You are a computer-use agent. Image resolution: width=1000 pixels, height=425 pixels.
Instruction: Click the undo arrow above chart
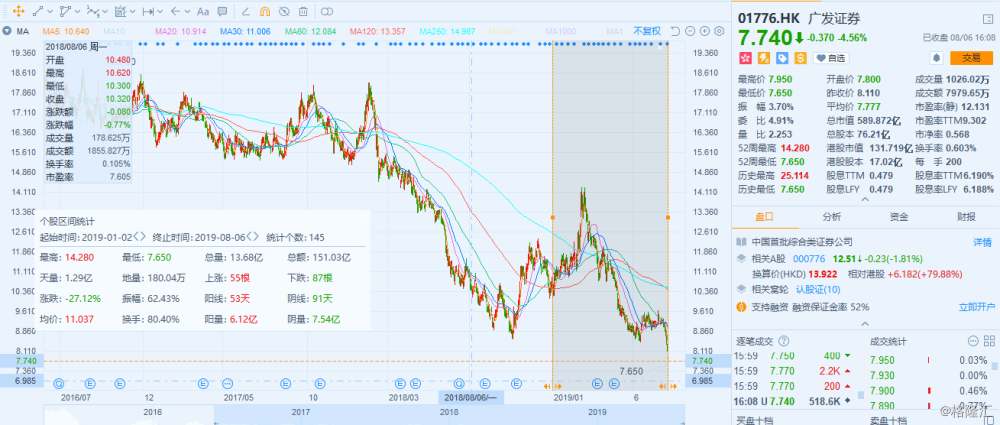pos(677,31)
